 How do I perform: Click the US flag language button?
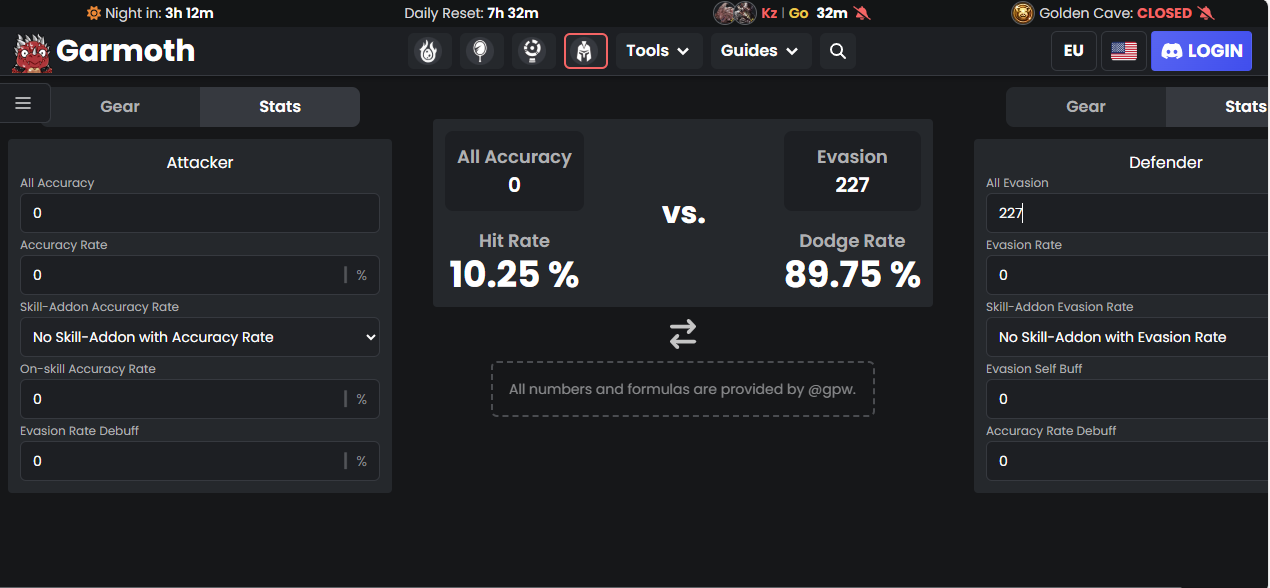pos(1124,51)
